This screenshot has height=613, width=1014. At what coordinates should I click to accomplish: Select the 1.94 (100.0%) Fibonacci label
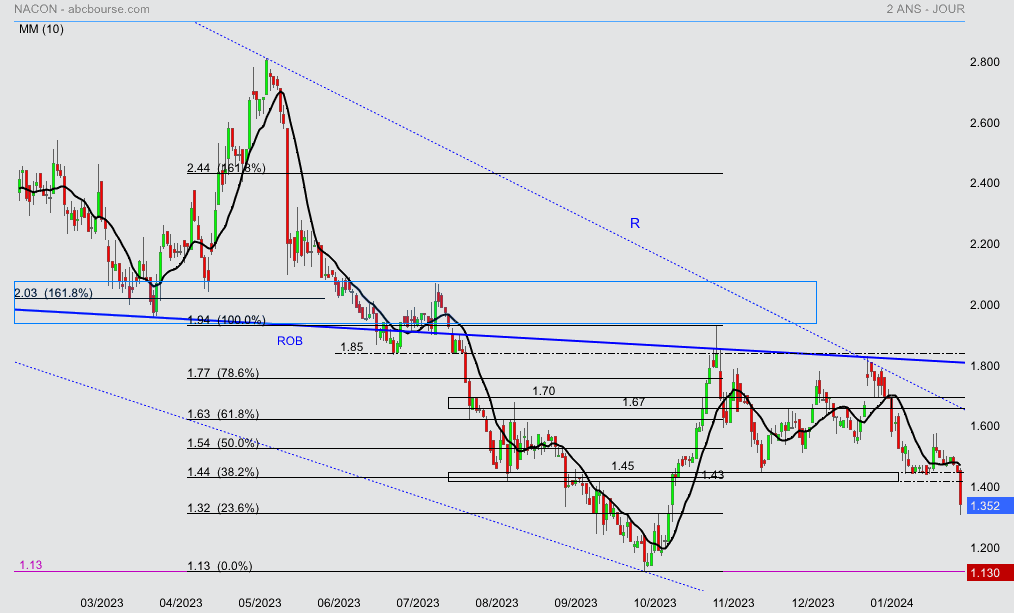point(226,320)
